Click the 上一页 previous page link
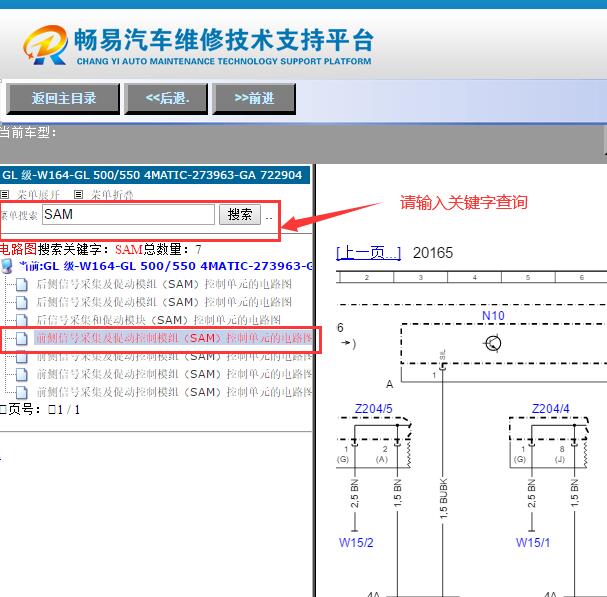 [x=369, y=253]
